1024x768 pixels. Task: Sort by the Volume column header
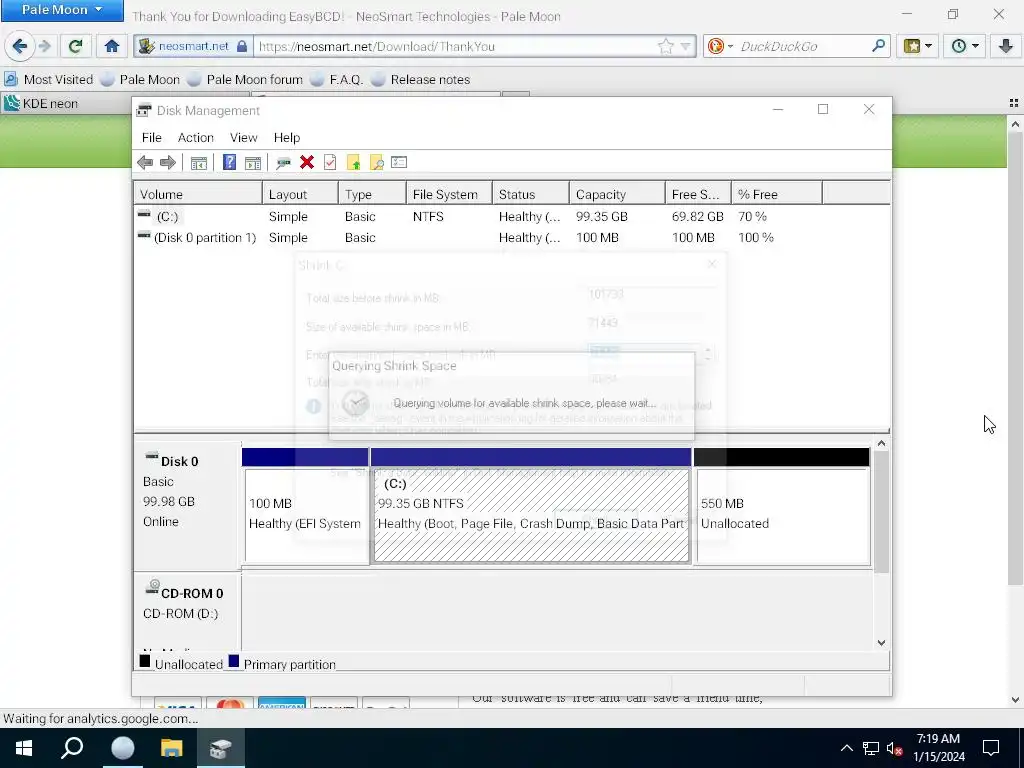[198, 195]
